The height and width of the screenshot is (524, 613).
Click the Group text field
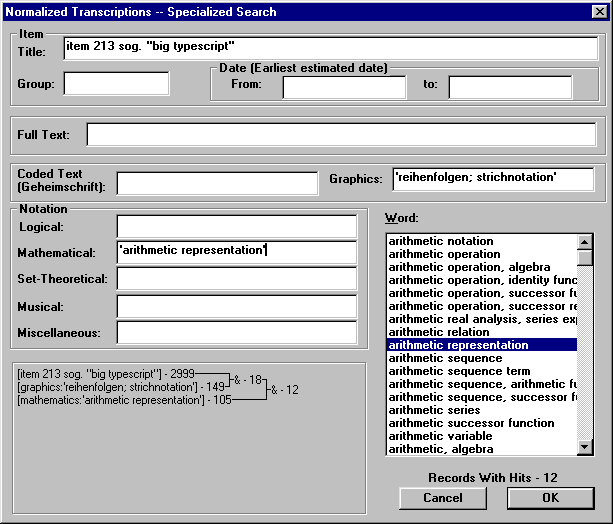click(x=116, y=85)
